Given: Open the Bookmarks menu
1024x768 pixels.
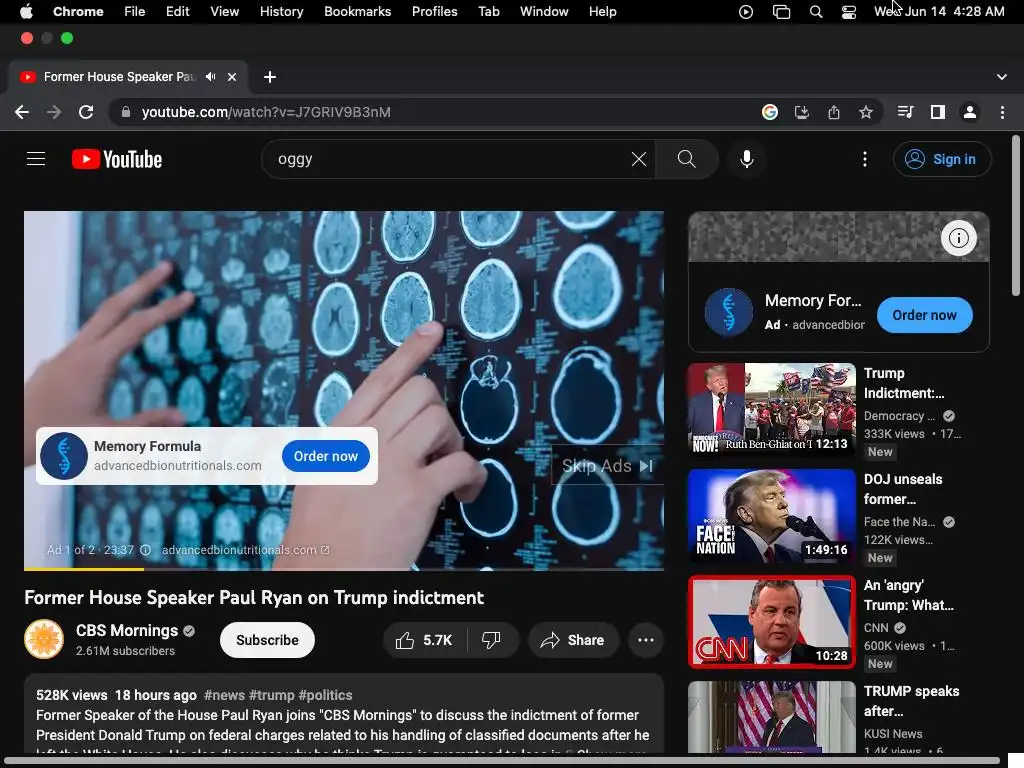Looking at the screenshot, I should click(357, 12).
